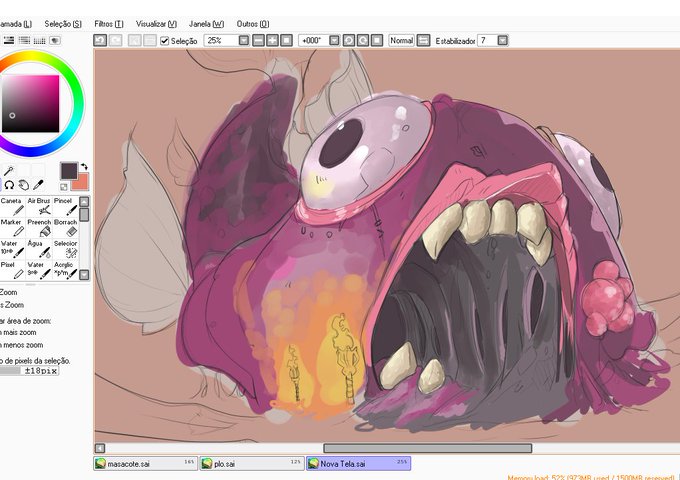The image size is (680, 480).
Task: Switch to the plo.sai tab
Action: coord(252,464)
